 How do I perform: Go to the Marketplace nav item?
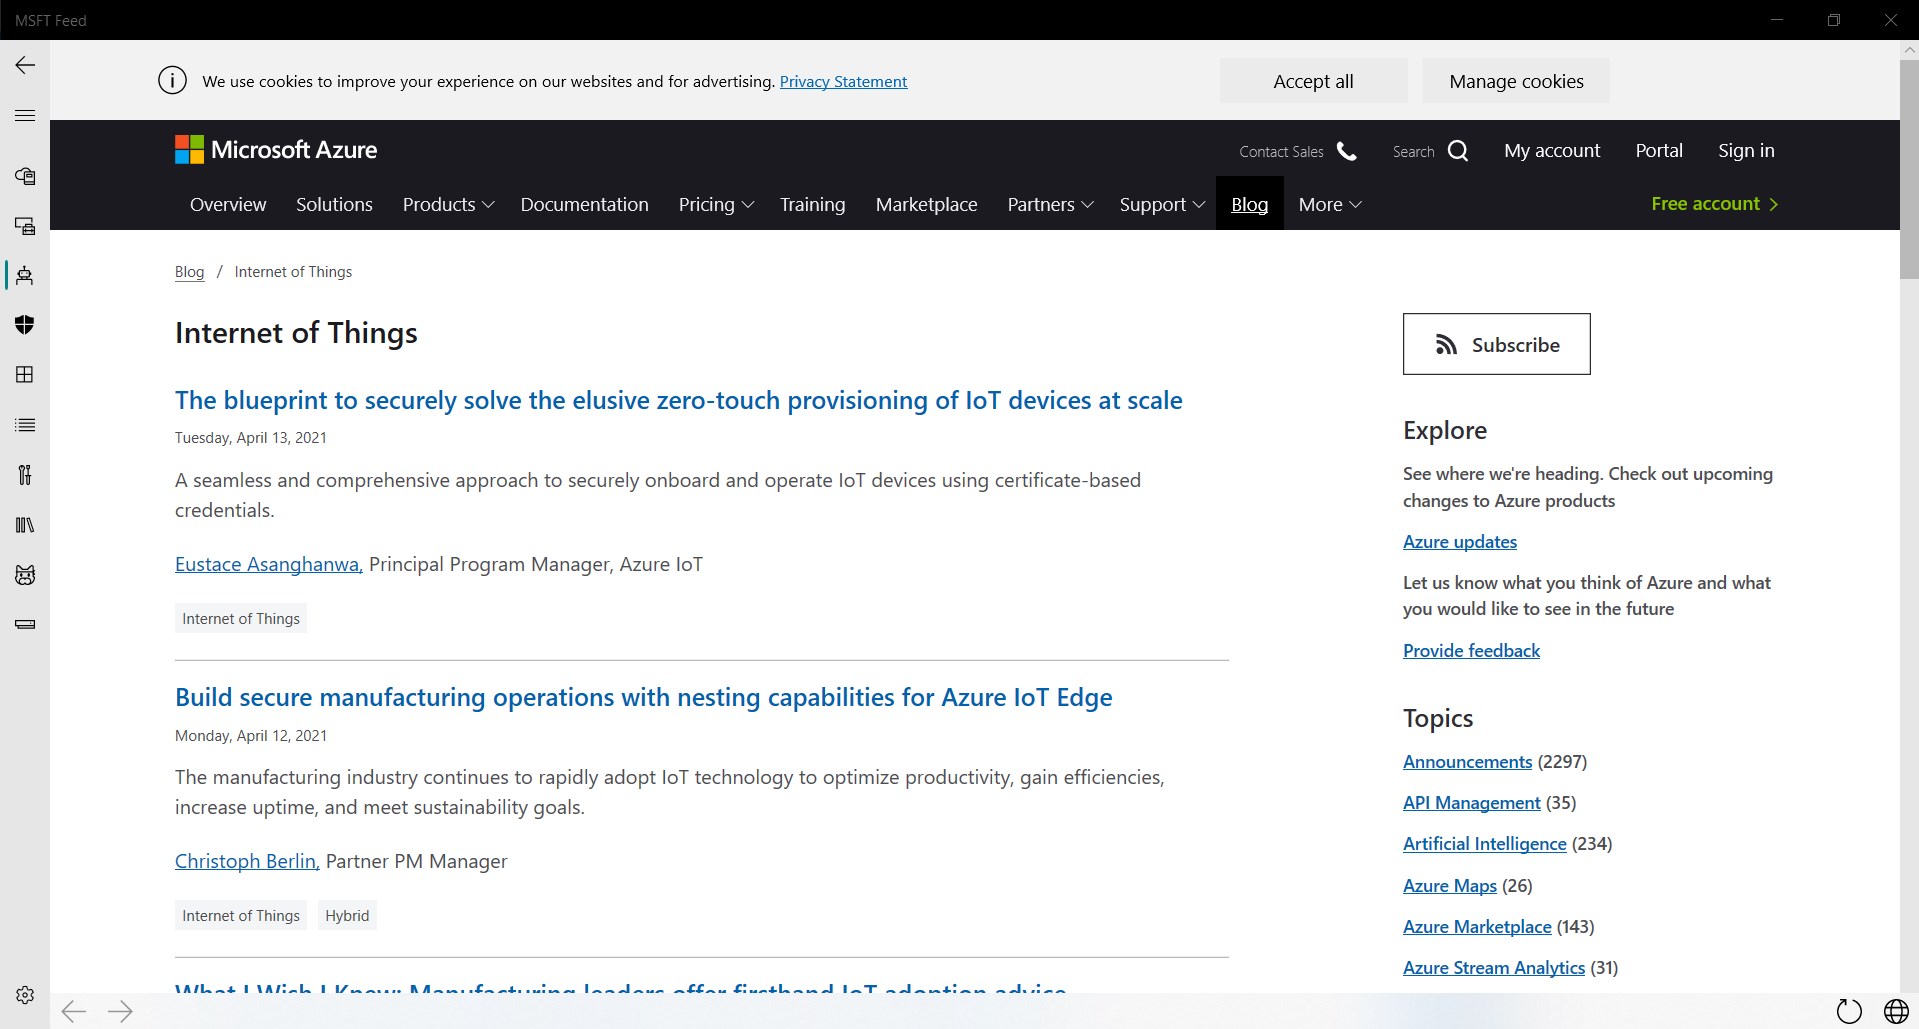[926, 205]
